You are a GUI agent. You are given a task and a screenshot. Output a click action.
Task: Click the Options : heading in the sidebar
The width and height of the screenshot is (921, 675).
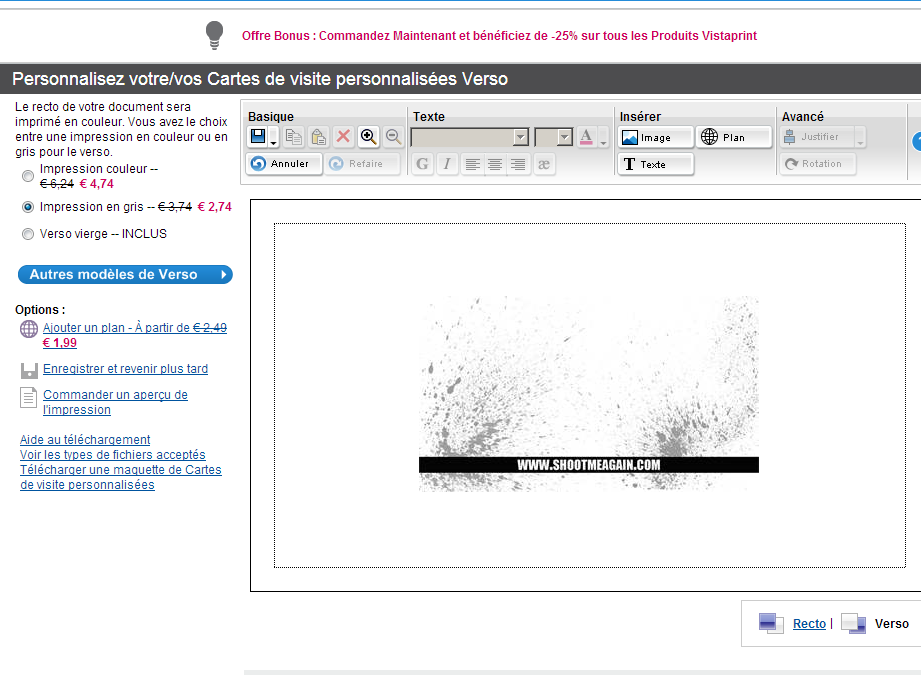click(x=40, y=310)
